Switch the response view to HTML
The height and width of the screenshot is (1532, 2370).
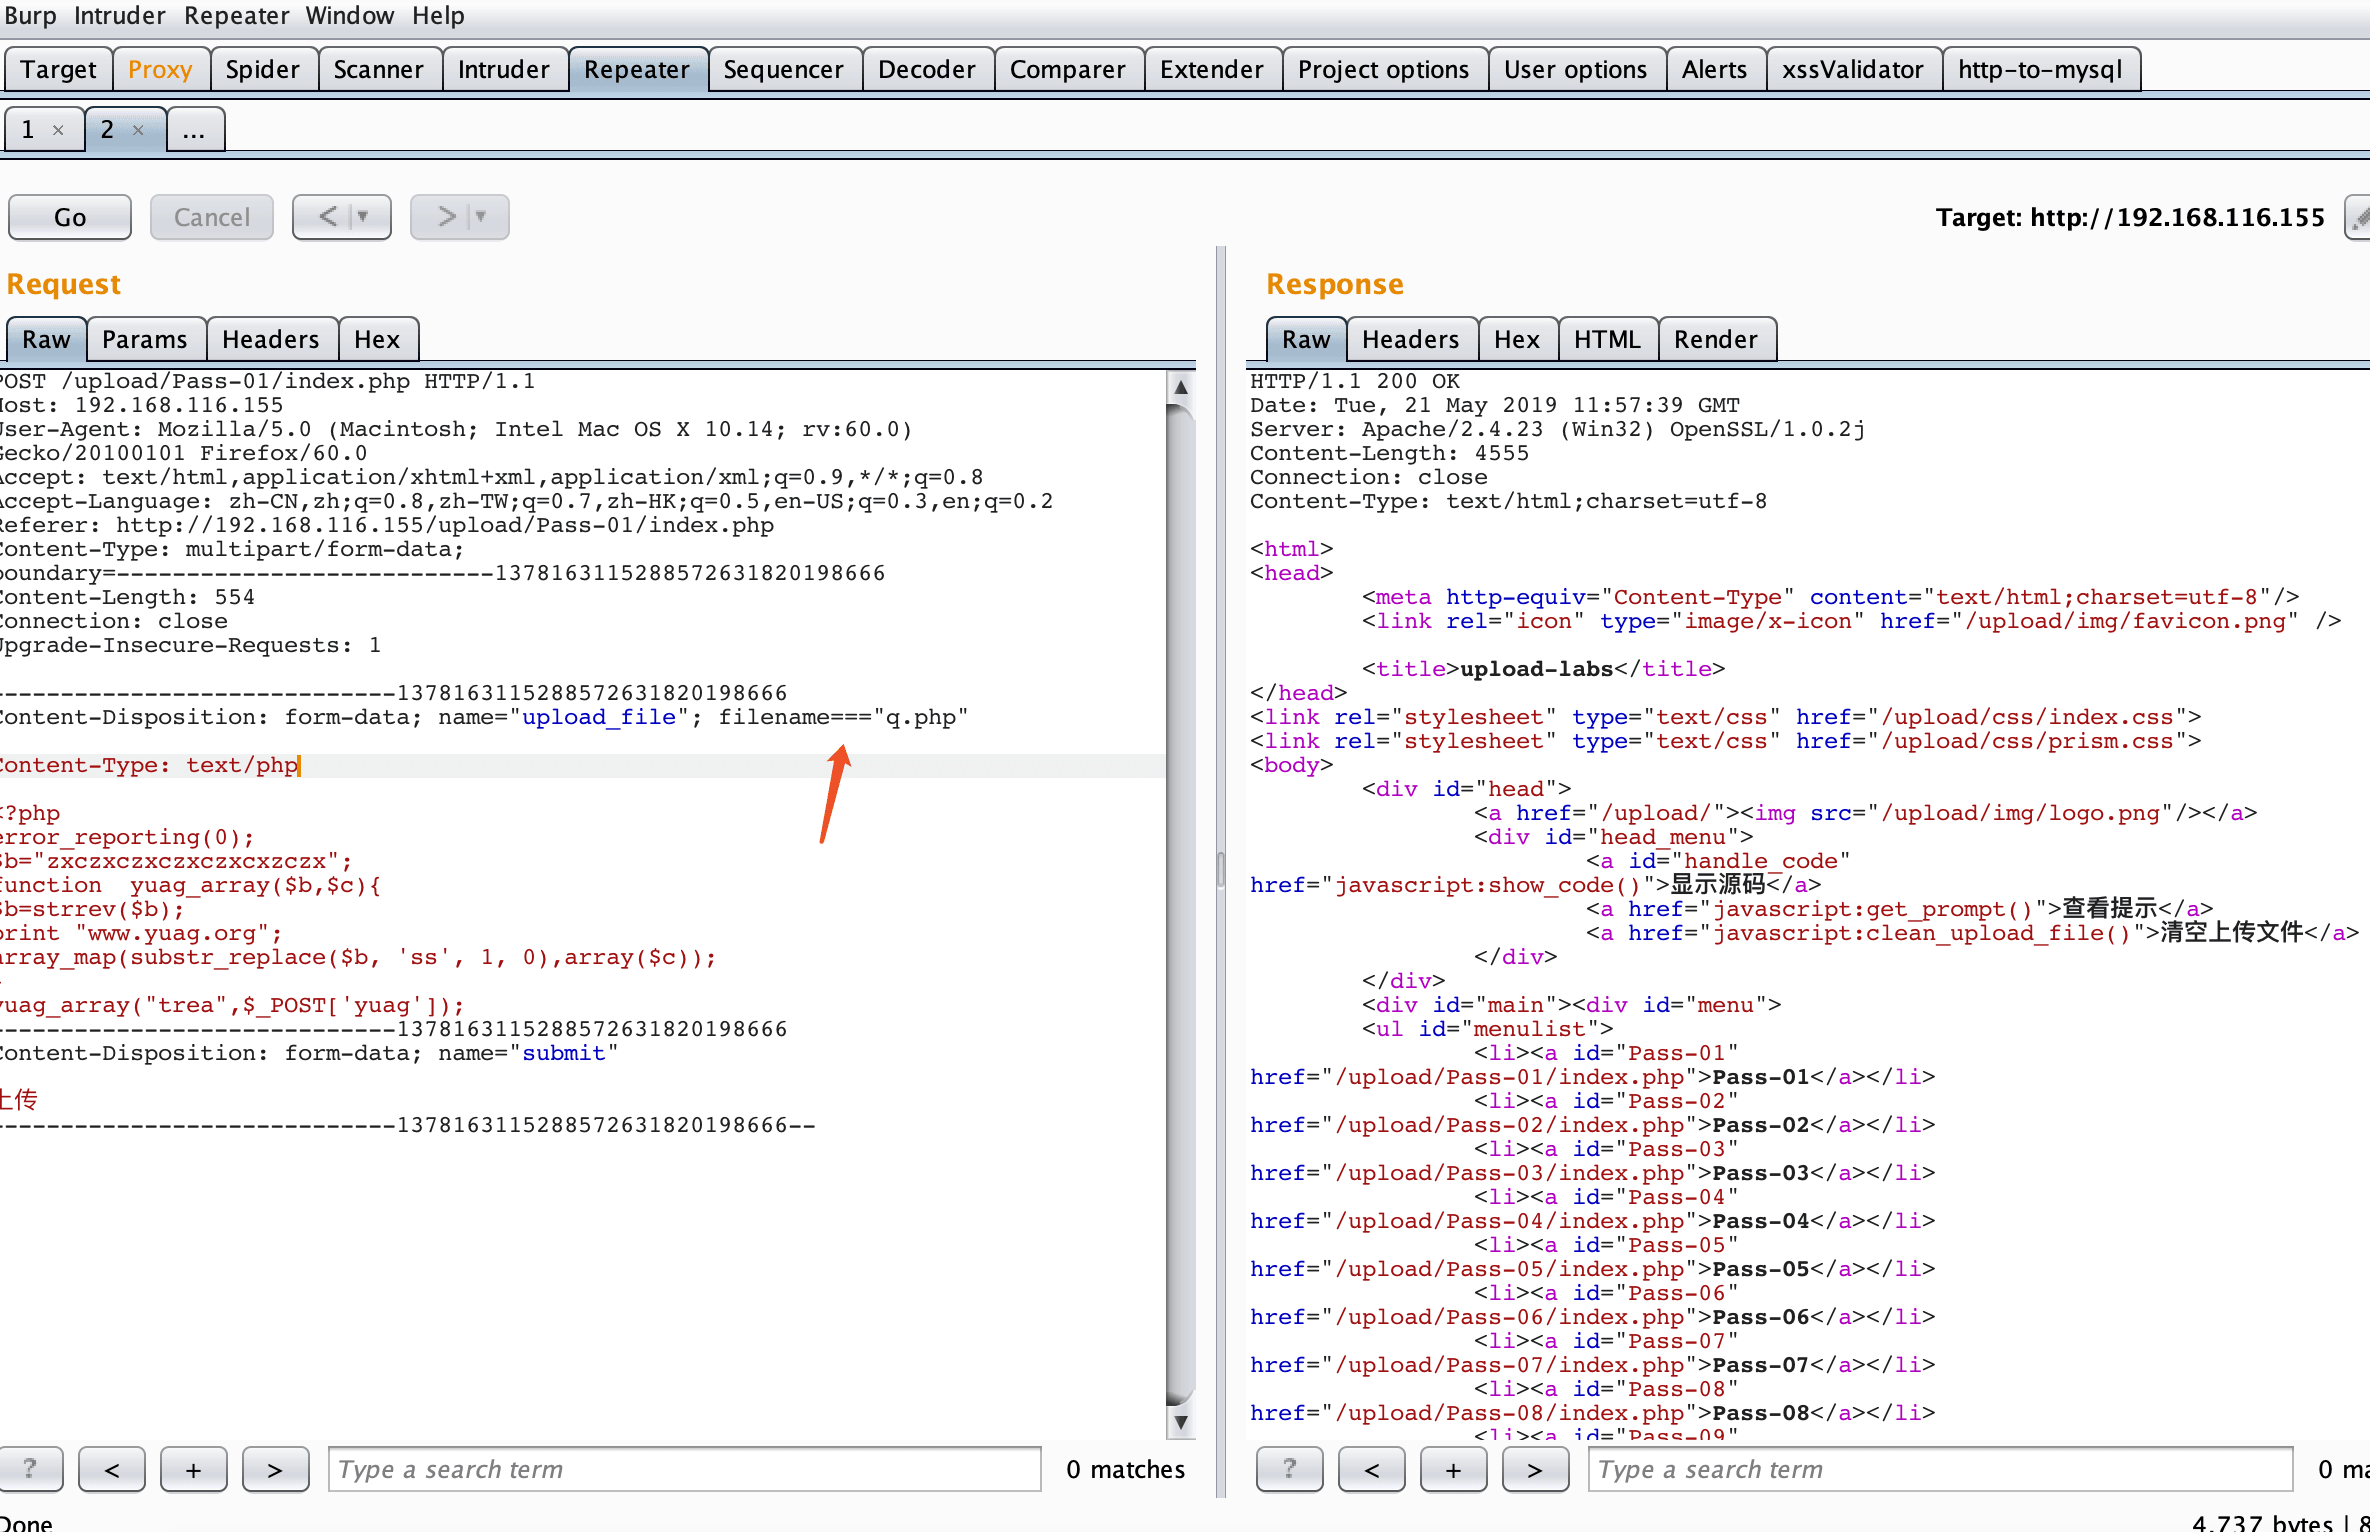(1607, 339)
